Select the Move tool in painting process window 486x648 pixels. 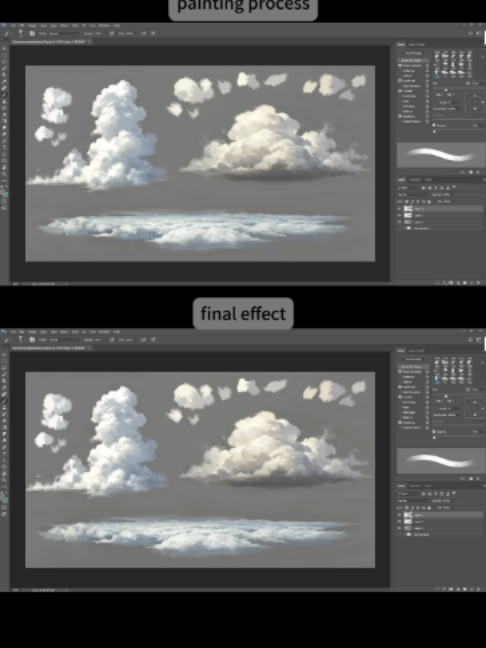pyautogui.click(x=4, y=49)
